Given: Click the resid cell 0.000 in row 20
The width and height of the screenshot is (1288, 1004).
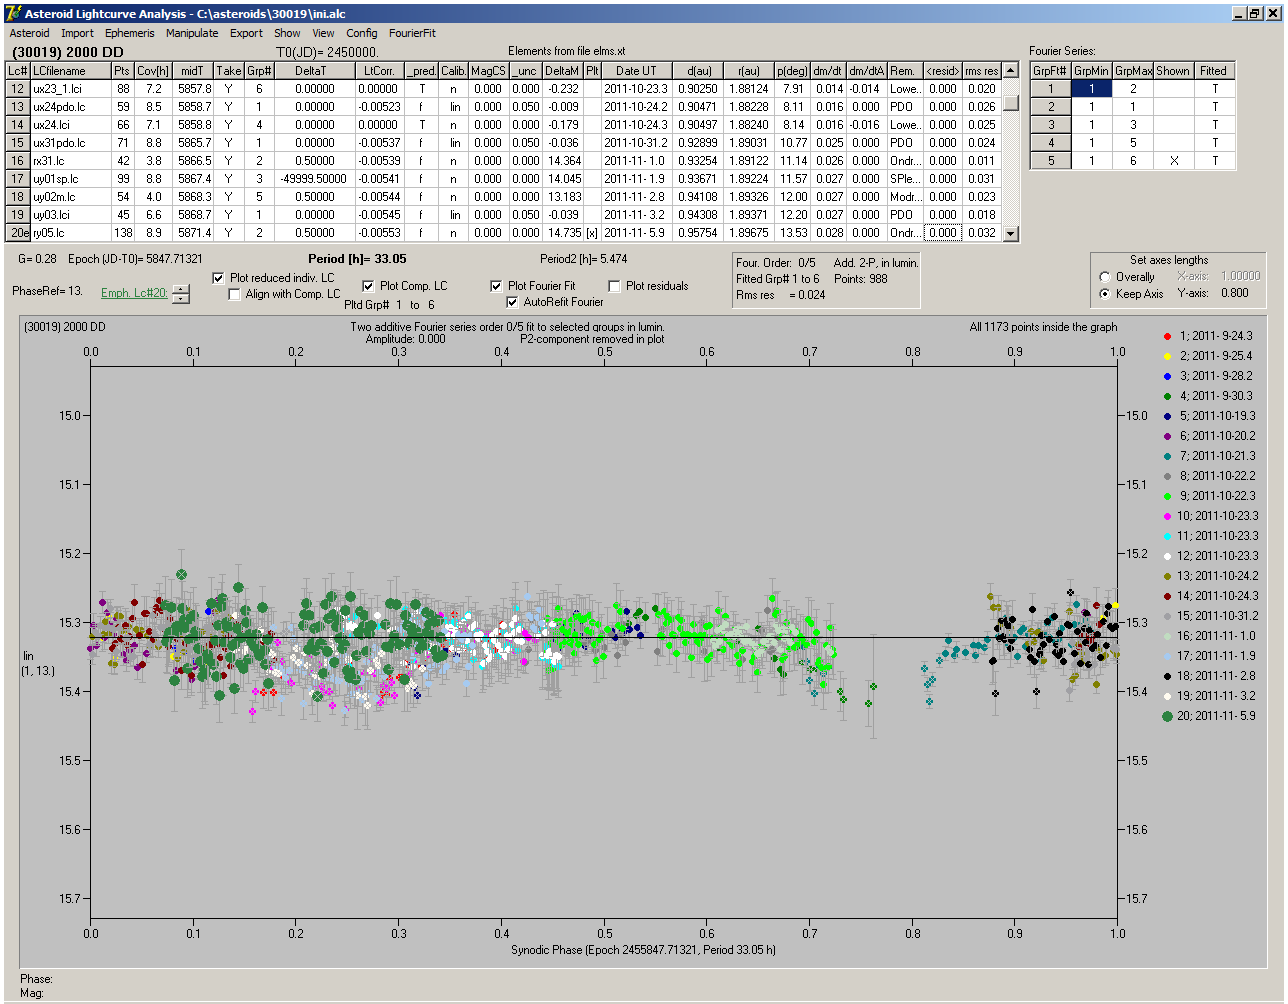Looking at the screenshot, I should (x=942, y=233).
